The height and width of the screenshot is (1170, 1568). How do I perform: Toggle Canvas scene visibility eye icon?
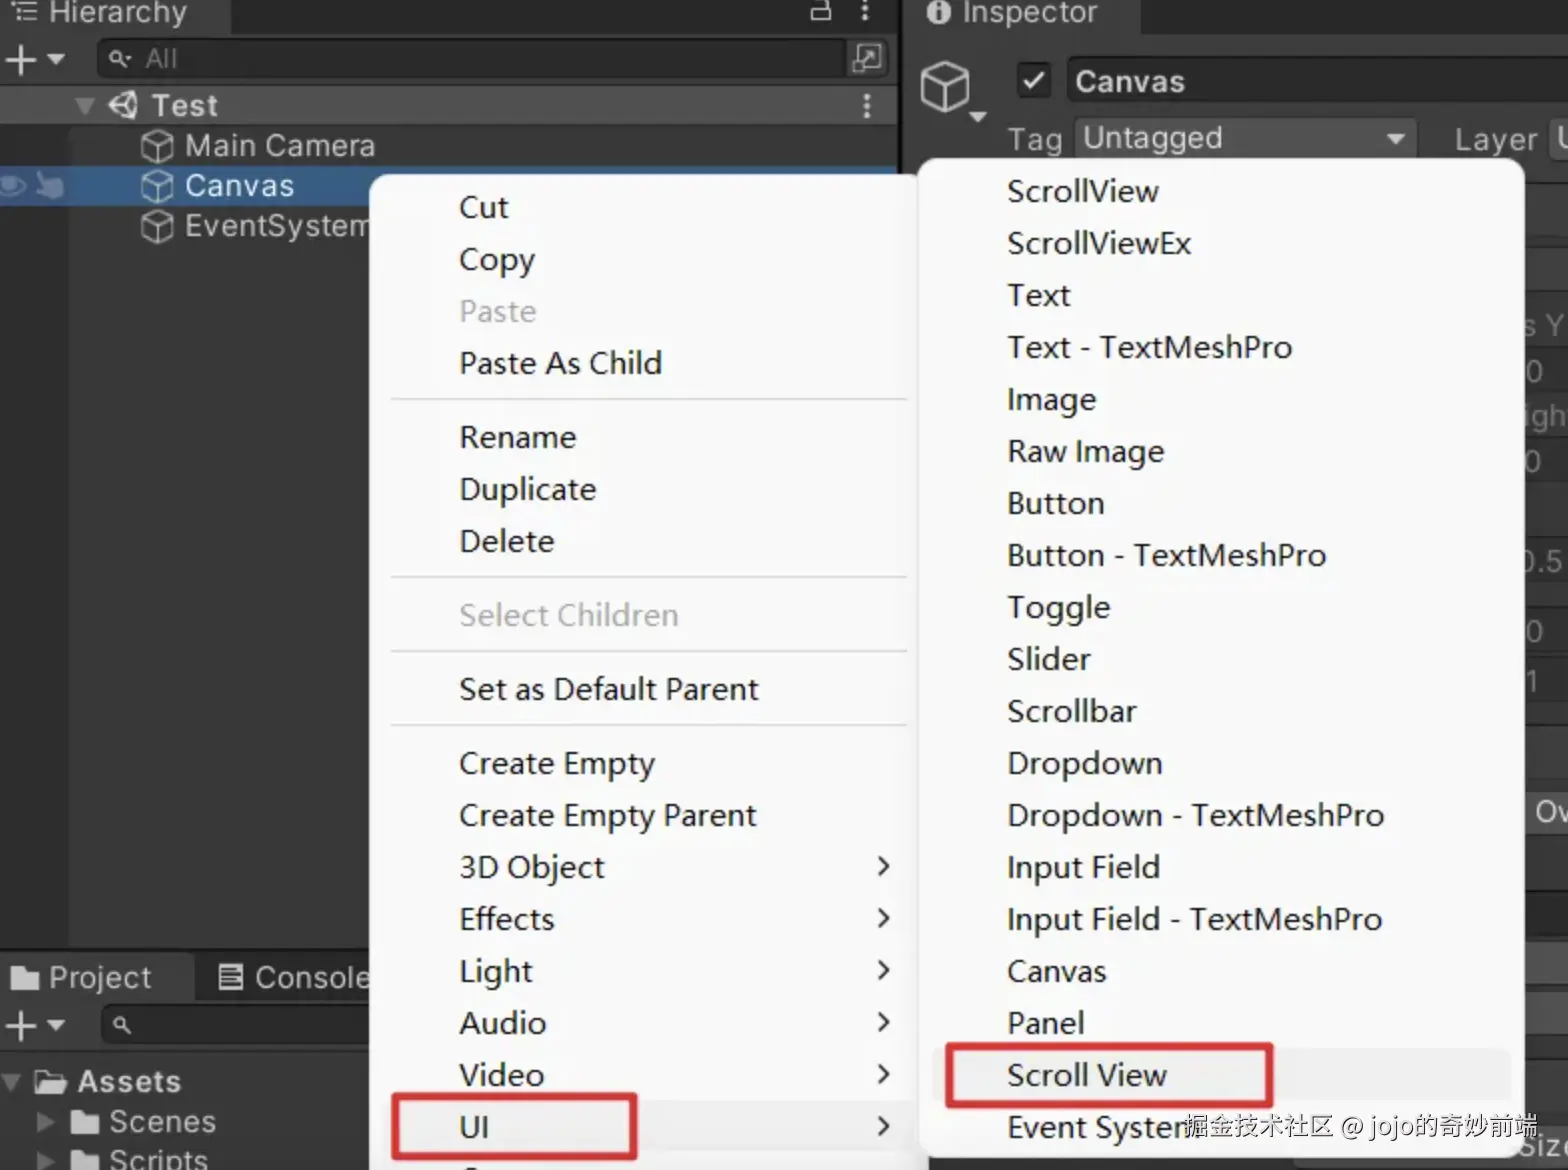pyautogui.click(x=13, y=186)
